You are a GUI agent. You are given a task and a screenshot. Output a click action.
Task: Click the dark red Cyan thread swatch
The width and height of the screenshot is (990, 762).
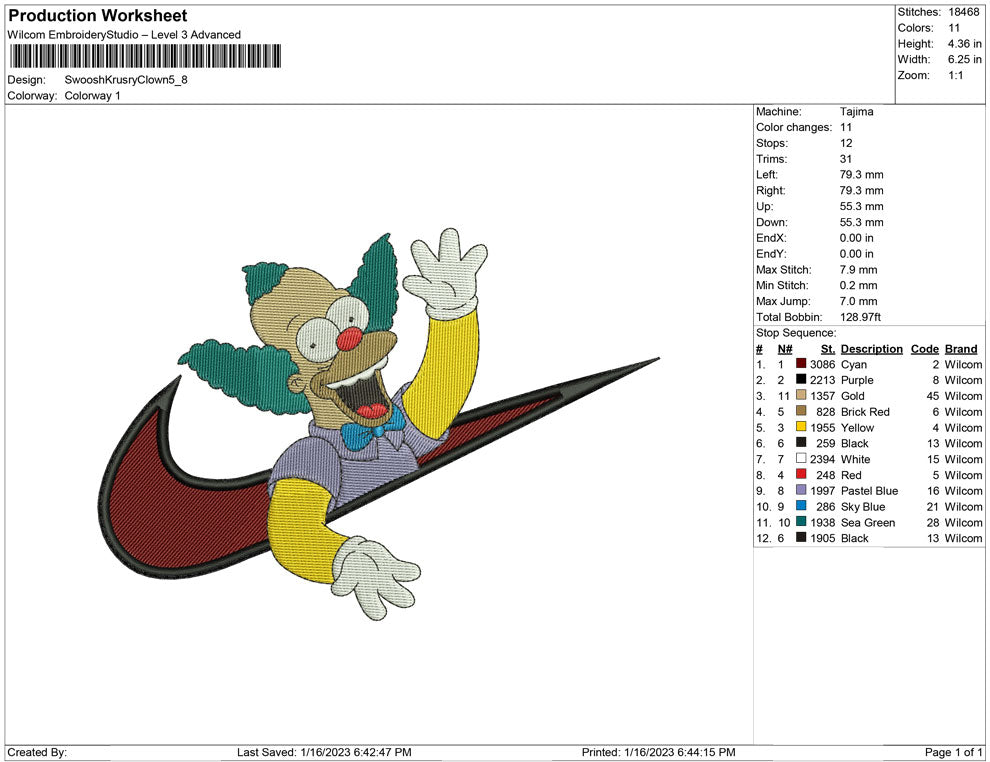pos(801,364)
